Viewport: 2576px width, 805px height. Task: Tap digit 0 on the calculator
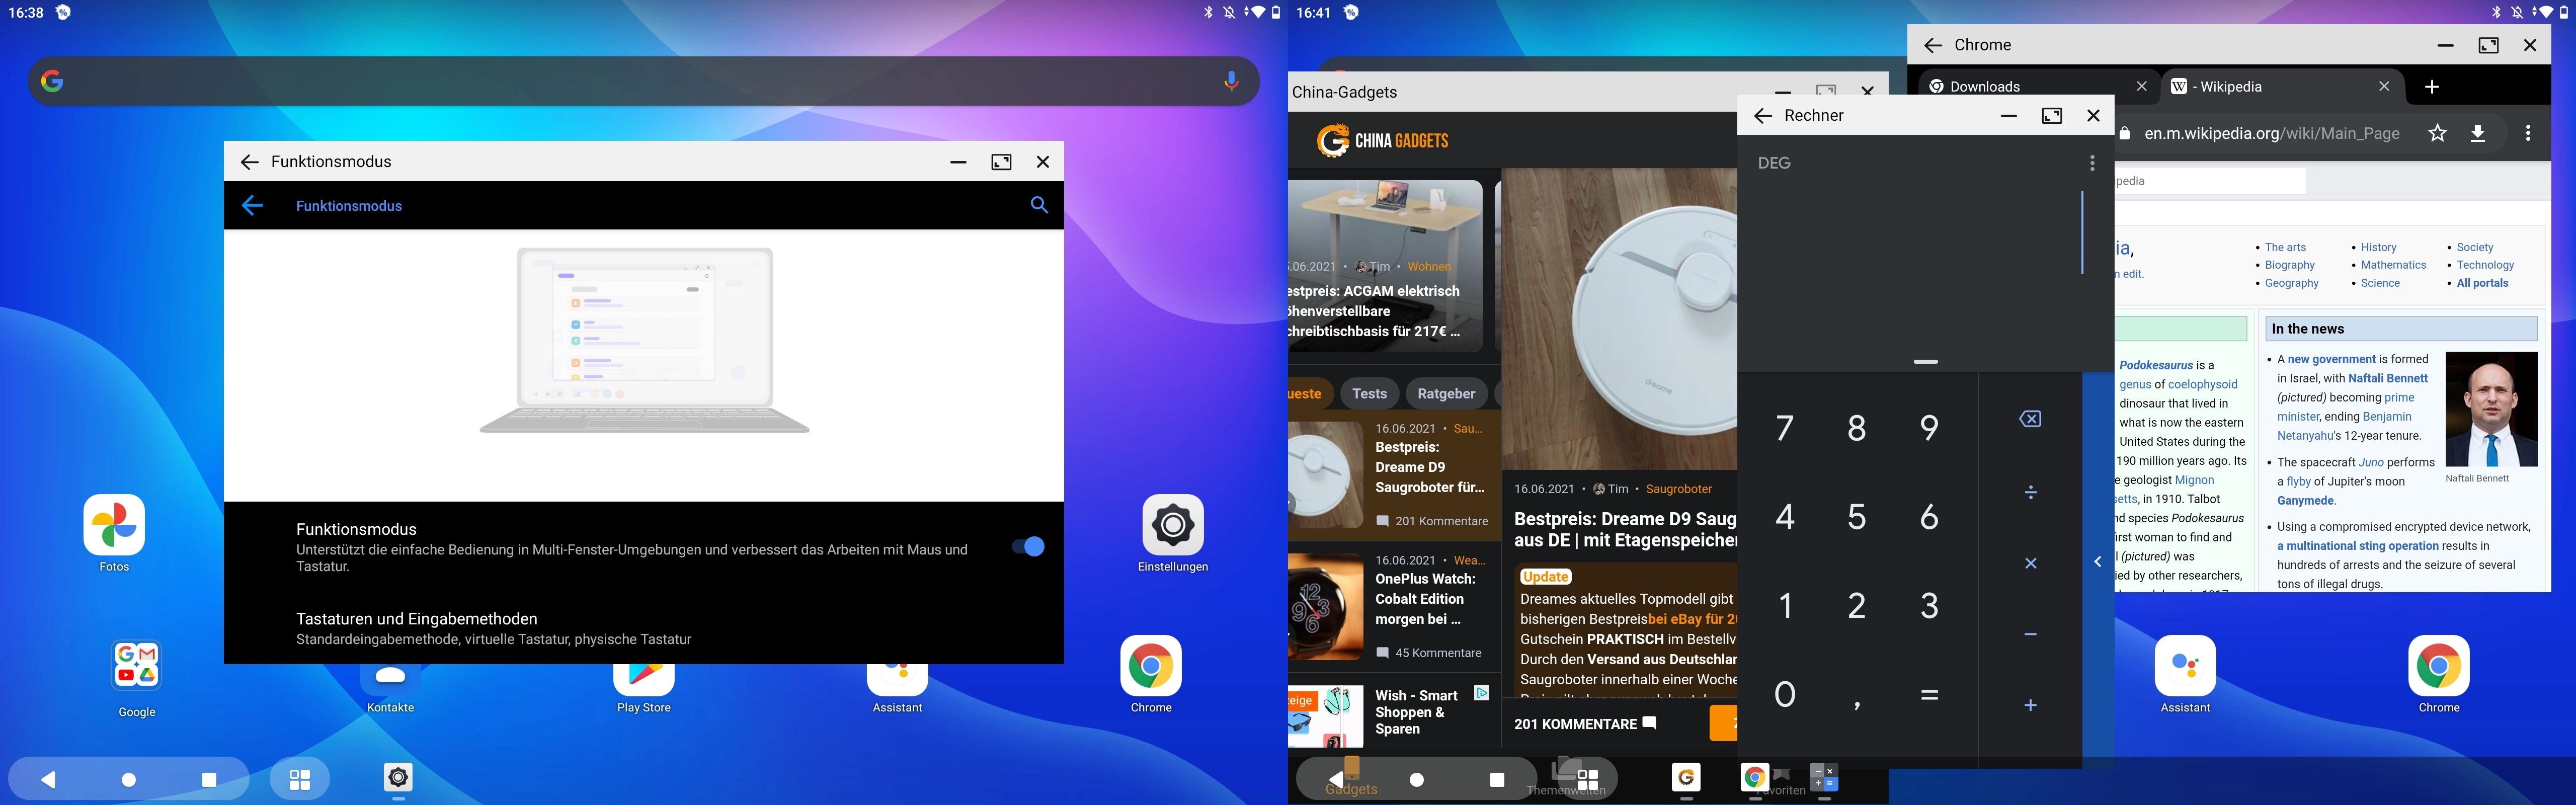pyautogui.click(x=1785, y=693)
